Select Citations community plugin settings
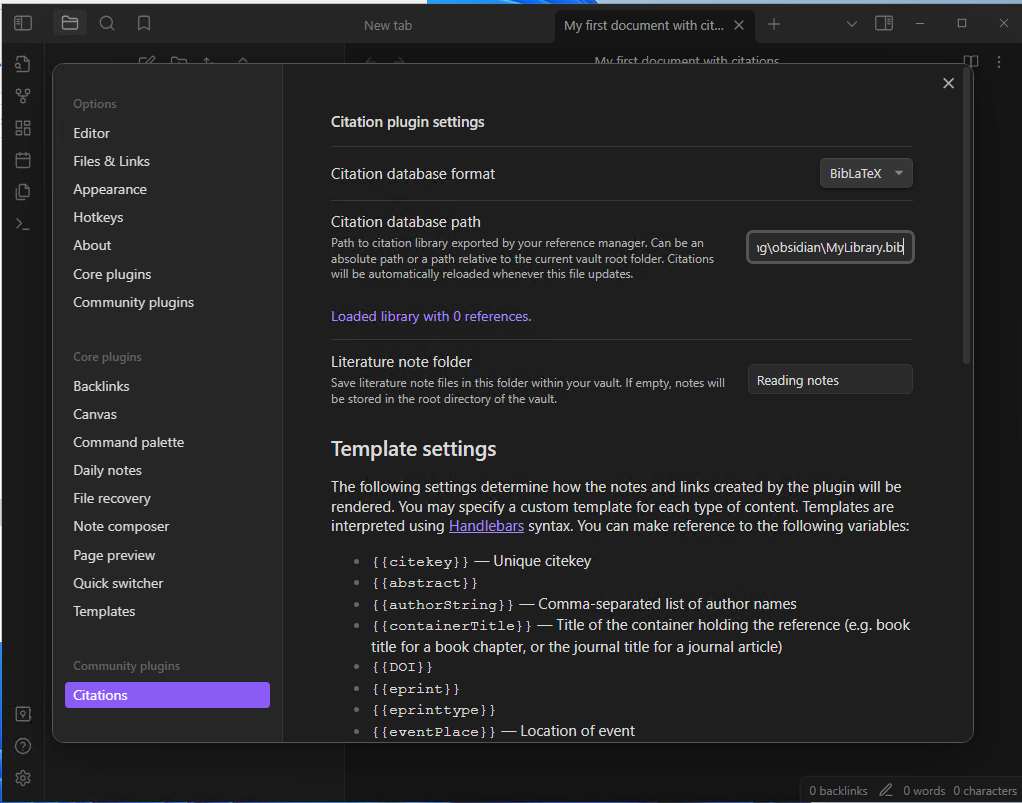This screenshot has height=803, width=1022. click(167, 695)
